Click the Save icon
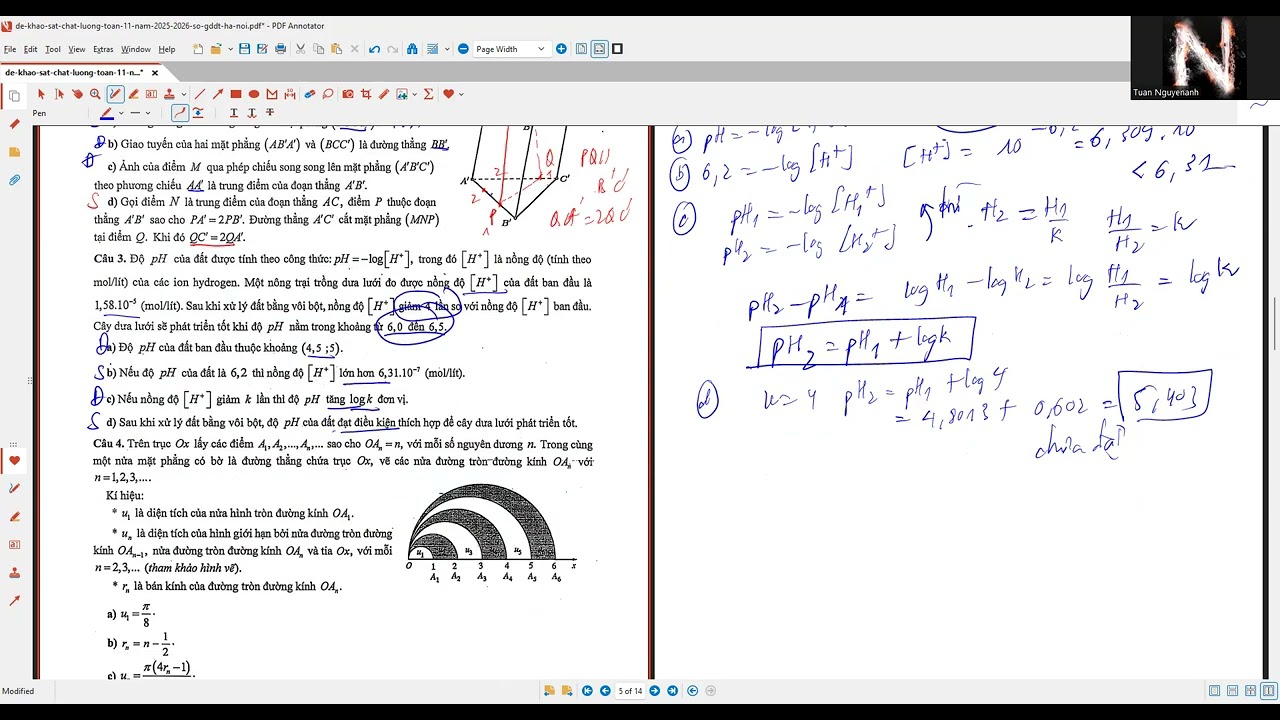The height and width of the screenshot is (720, 1280). tap(244, 49)
